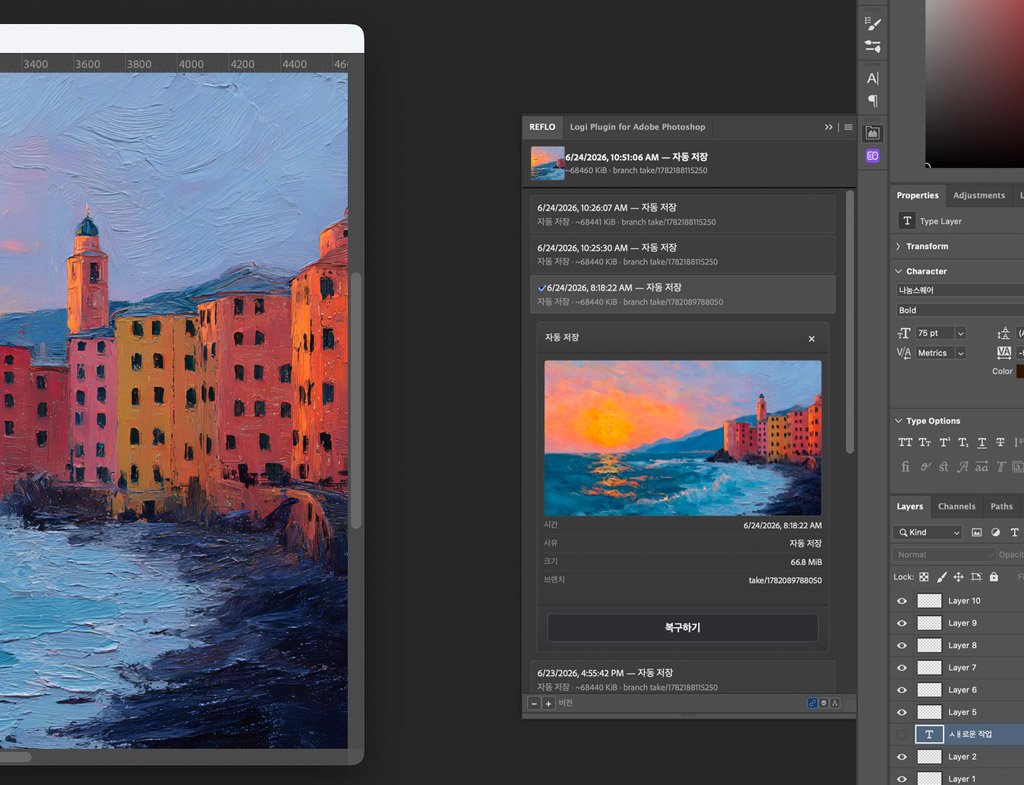Show the hidden 새로운 작업 text layer

pos(902,734)
